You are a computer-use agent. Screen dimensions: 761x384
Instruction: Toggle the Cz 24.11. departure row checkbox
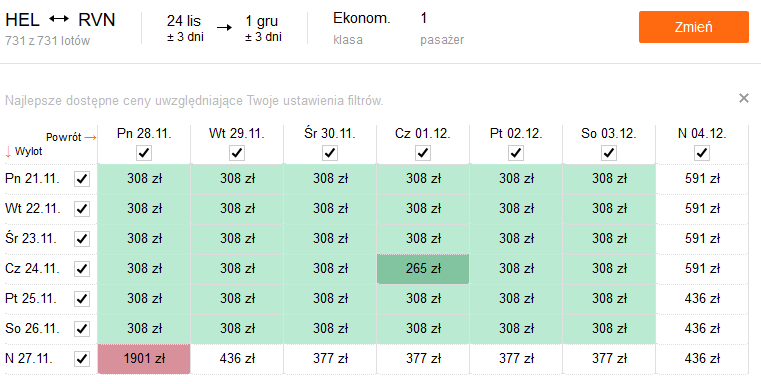(82, 268)
